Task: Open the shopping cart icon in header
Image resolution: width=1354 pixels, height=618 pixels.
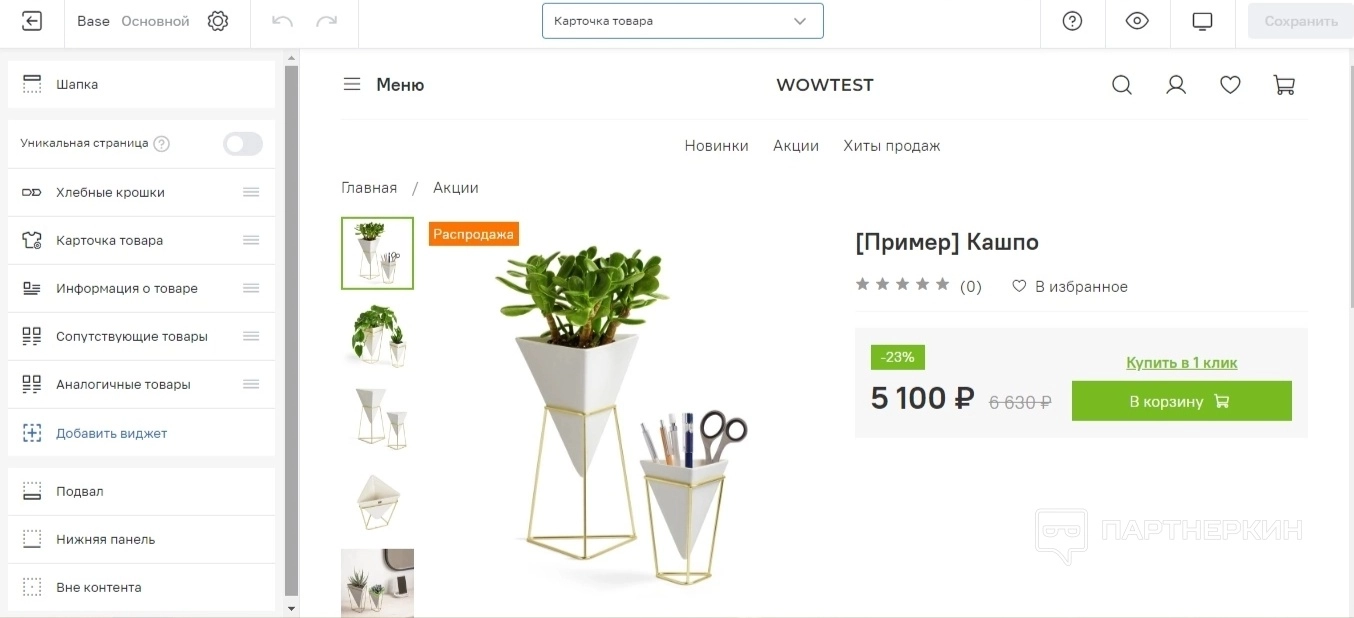Action: point(1284,85)
